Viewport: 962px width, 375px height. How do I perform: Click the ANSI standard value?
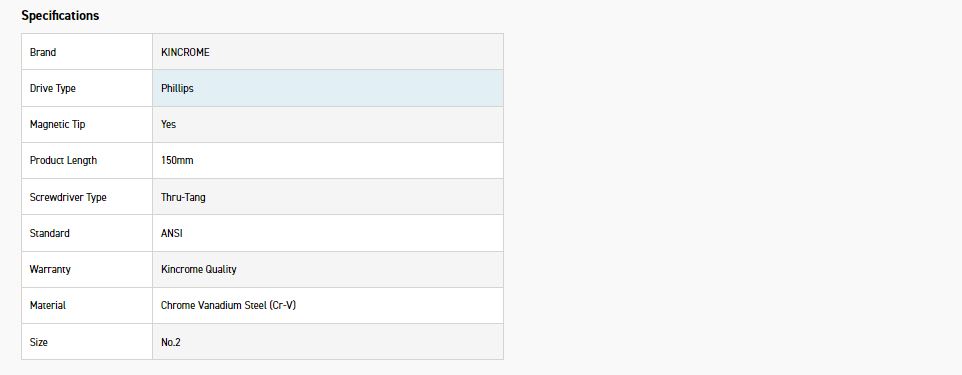coord(172,233)
